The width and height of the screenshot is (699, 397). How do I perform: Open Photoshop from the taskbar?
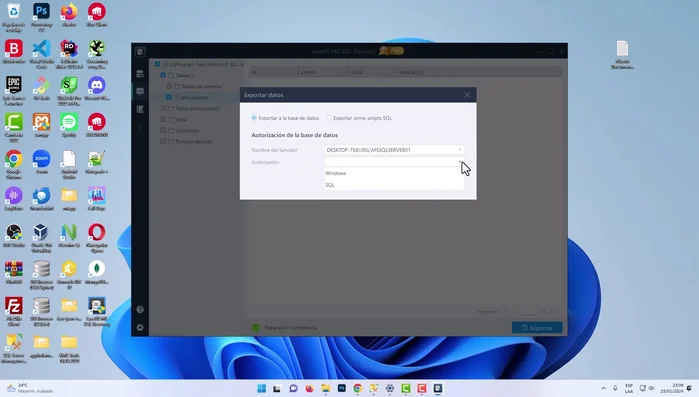tap(341, 389)
